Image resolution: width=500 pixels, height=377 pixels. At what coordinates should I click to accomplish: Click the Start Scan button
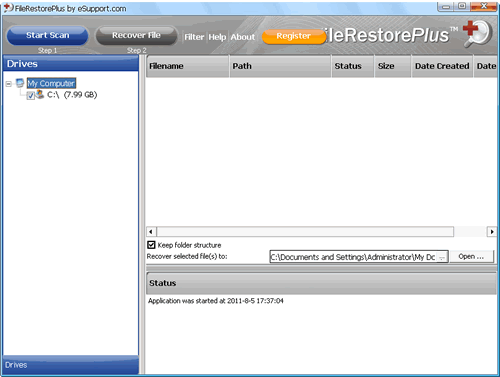click(47, 36)
